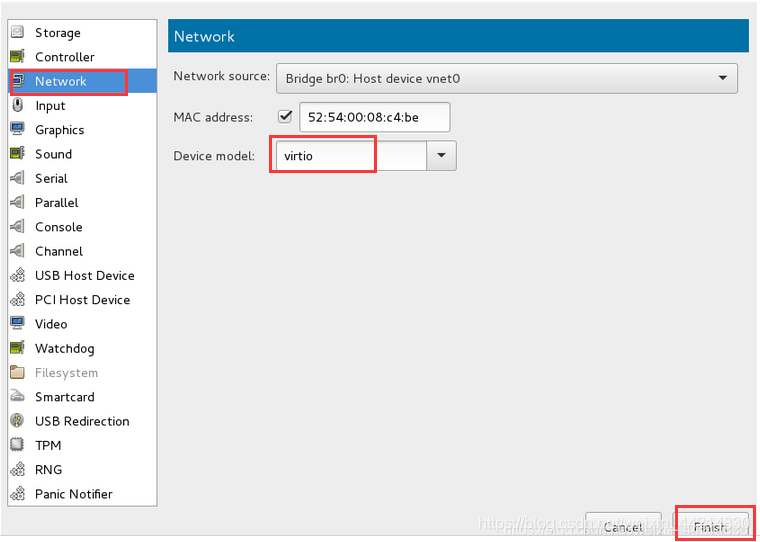Select Storage in the hardware list
Viewport: 760px width, 542px height.
82,32
